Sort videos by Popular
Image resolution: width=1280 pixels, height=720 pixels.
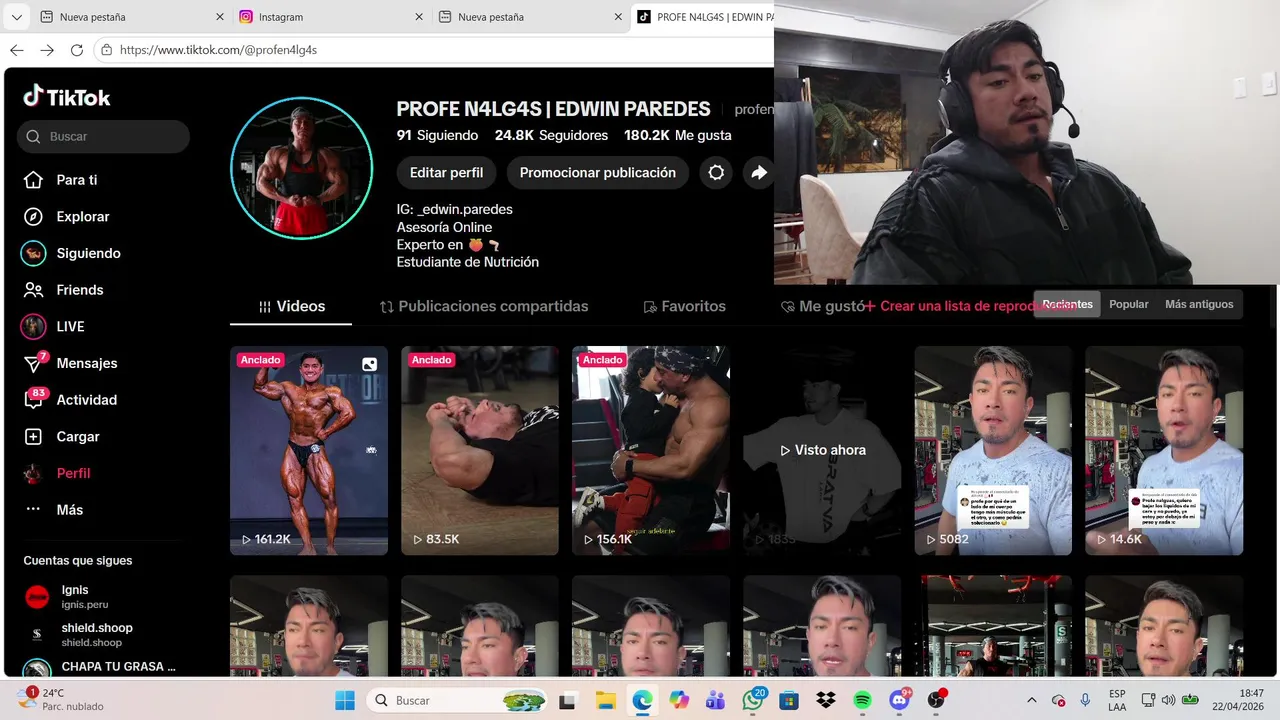[1129, 304]
